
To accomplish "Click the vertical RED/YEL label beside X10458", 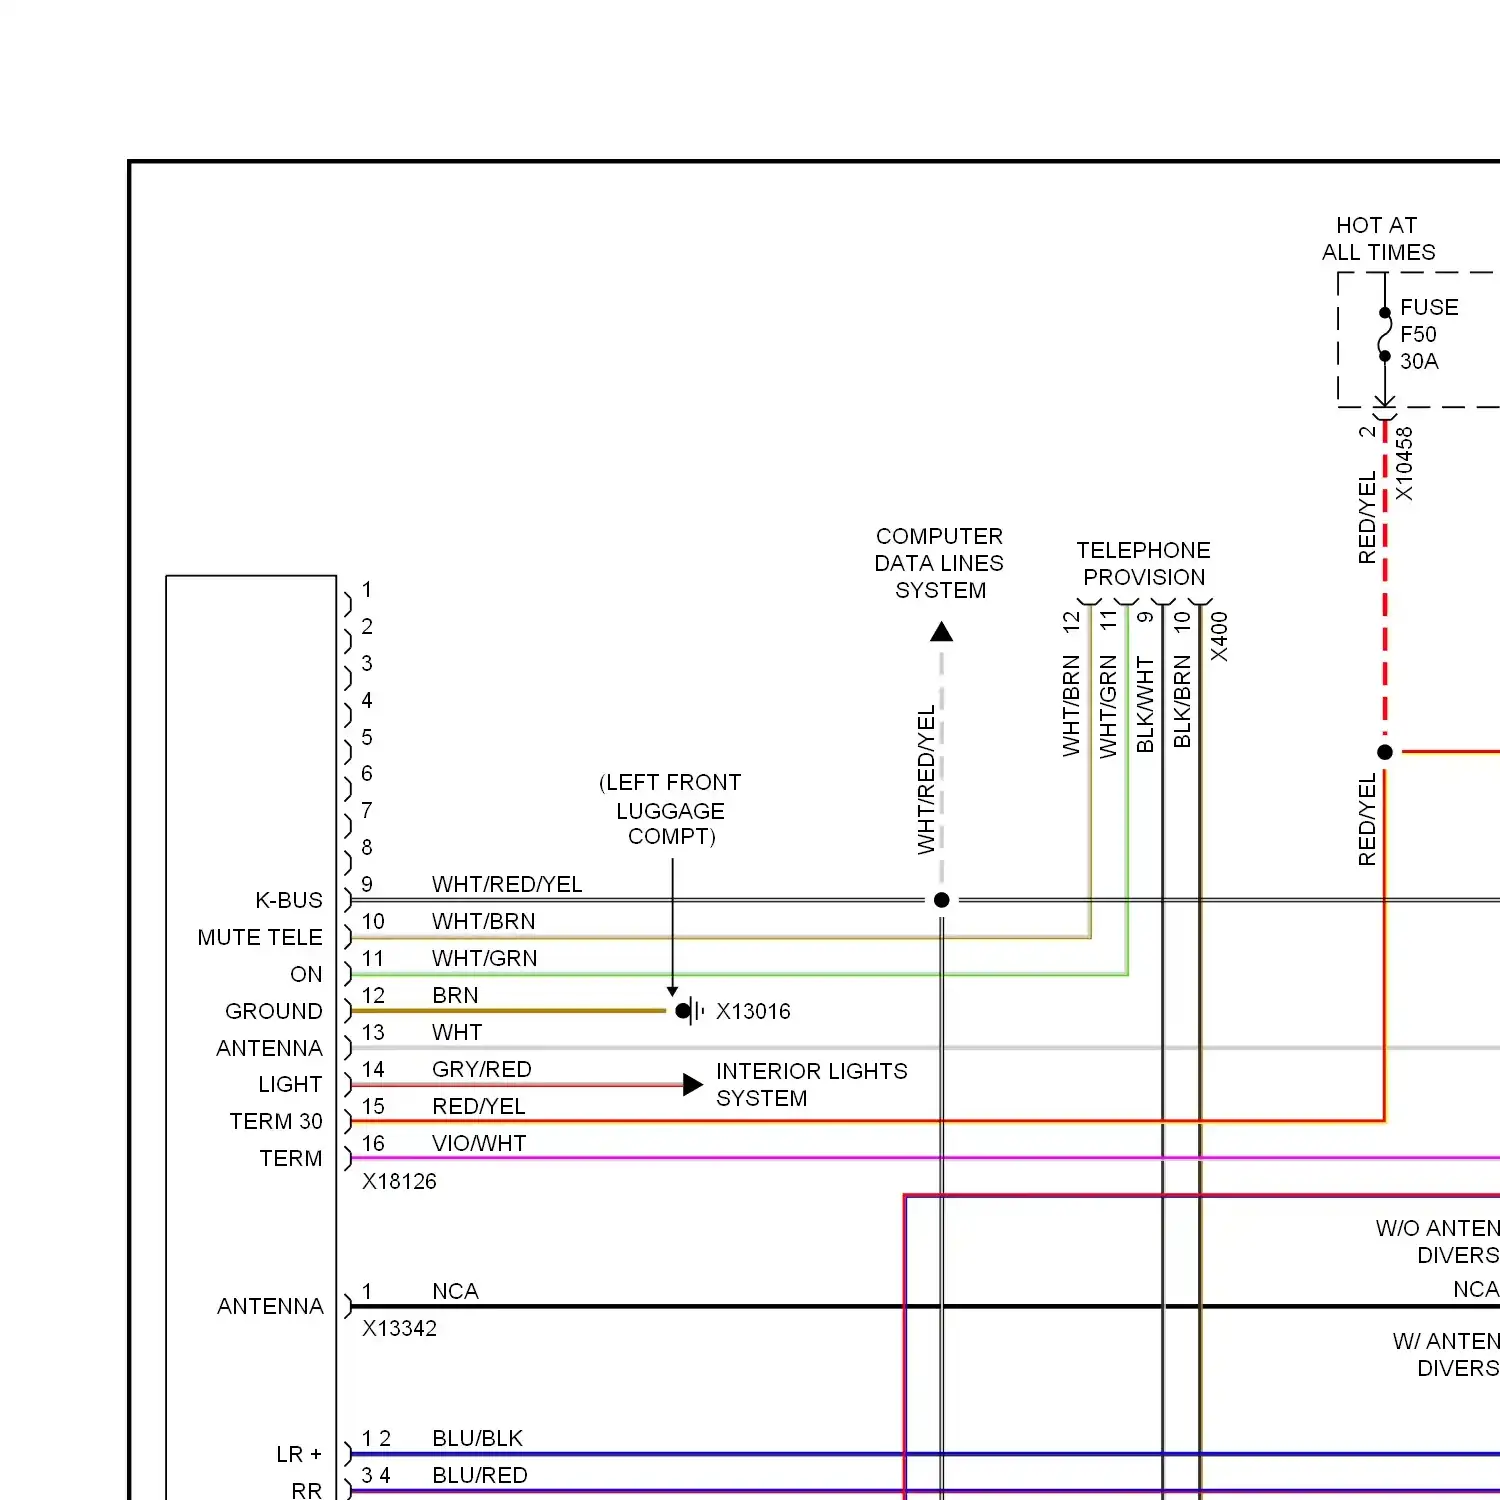I will point(1367,519).
